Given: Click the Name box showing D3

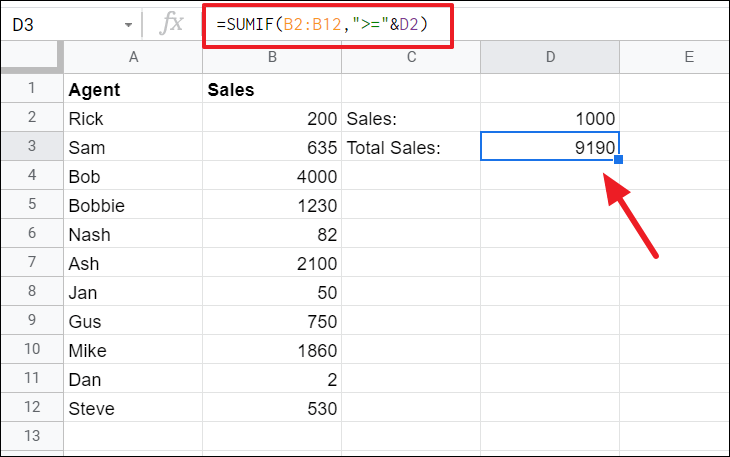Looking at the screenshot, I should pyautogui.click(x=60, y=24).
